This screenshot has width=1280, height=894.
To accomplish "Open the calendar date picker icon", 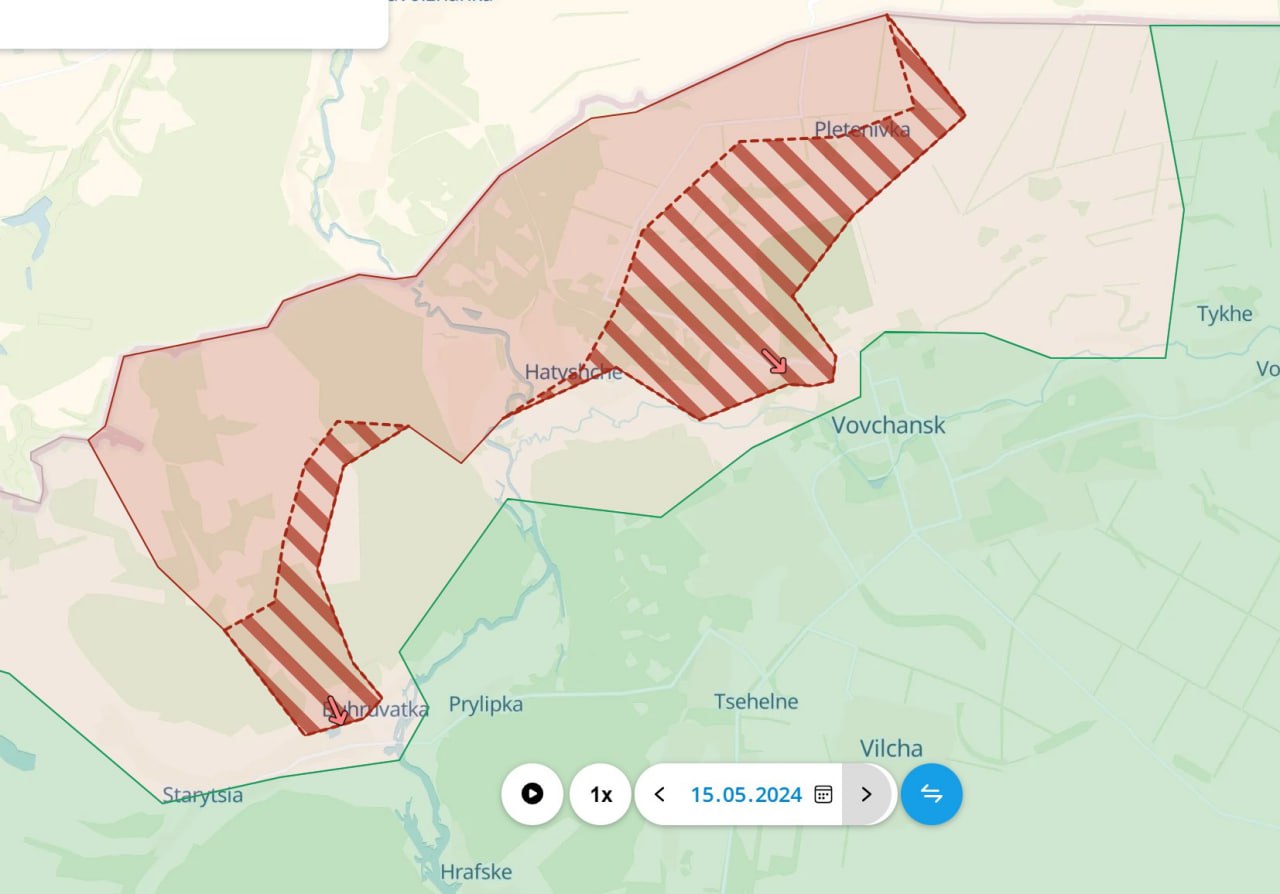I will click(x=823, y=794).
